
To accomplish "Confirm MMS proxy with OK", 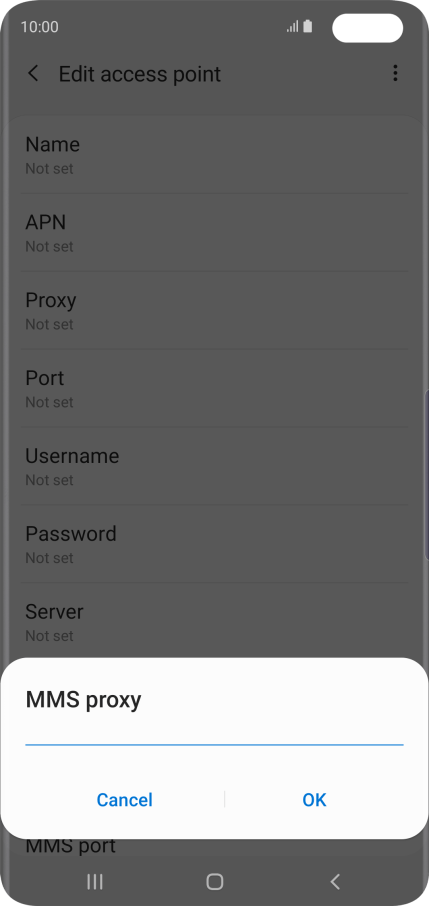I will coord(315,800).
